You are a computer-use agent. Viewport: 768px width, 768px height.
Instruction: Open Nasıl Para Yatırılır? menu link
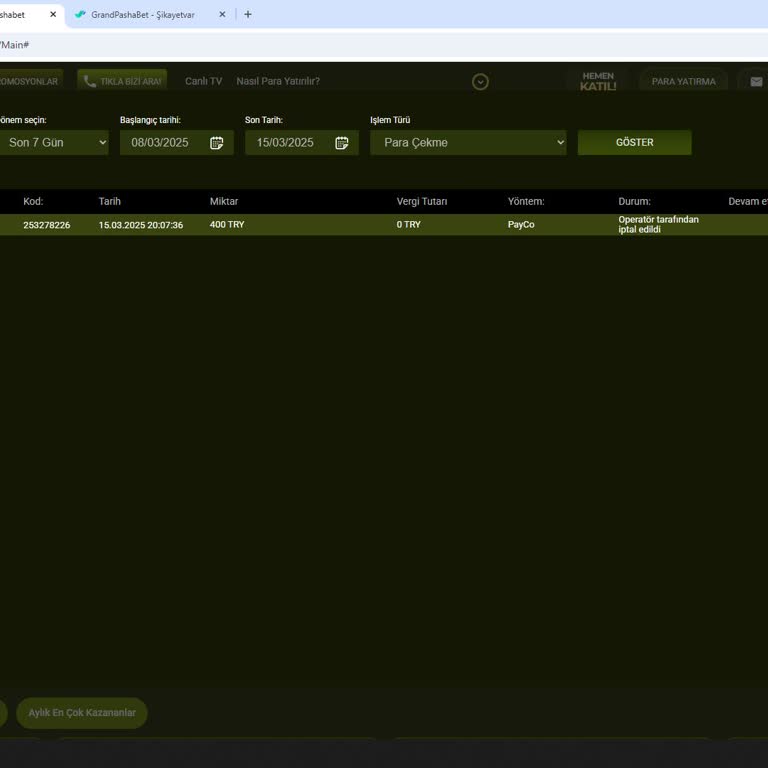pyautogui.click(x=278, y=82)
